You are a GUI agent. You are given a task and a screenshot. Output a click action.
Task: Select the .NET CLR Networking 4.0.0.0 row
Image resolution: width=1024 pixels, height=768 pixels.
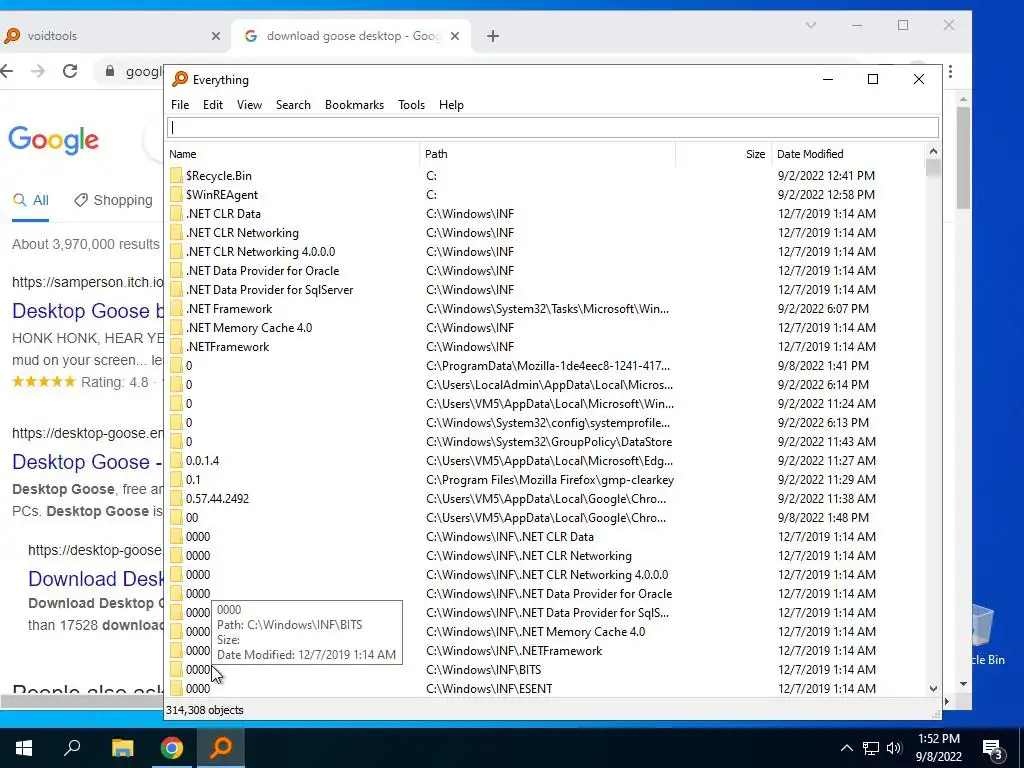(x=546, y=252)
